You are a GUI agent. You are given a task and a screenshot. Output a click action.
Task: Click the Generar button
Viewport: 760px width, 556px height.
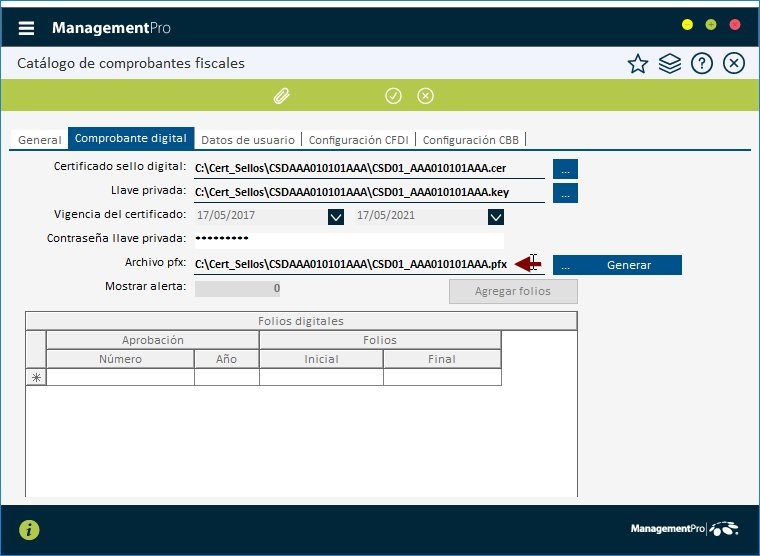tap(629, 265)
